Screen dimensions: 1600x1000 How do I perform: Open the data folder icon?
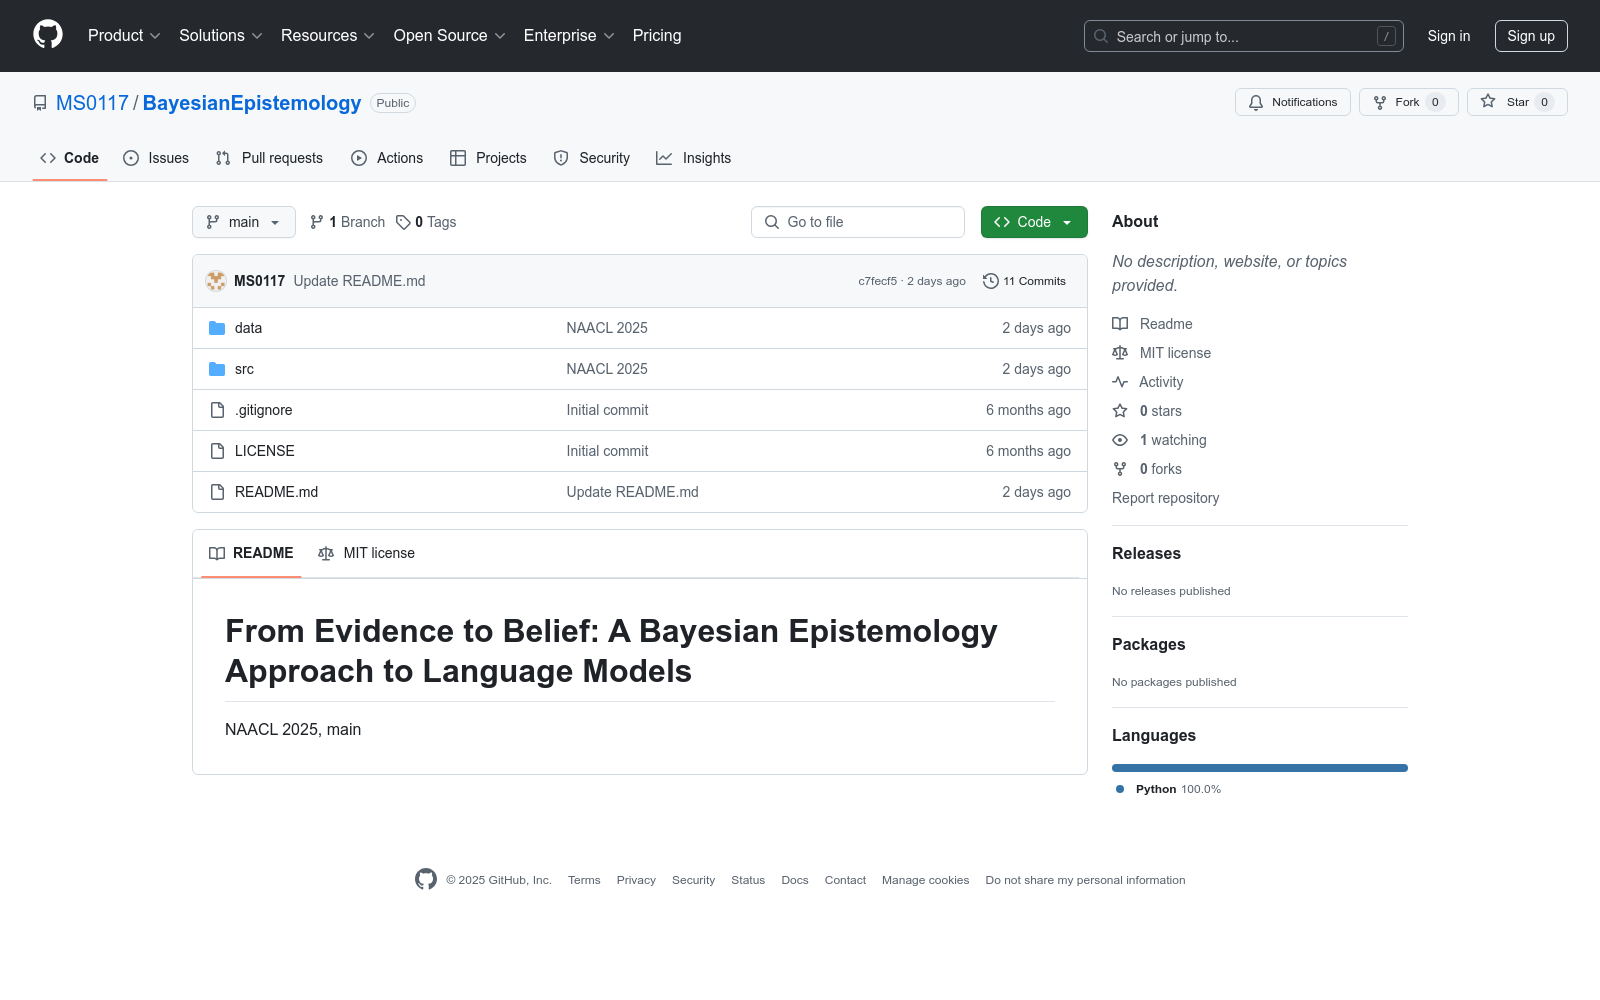click(217, 328)
